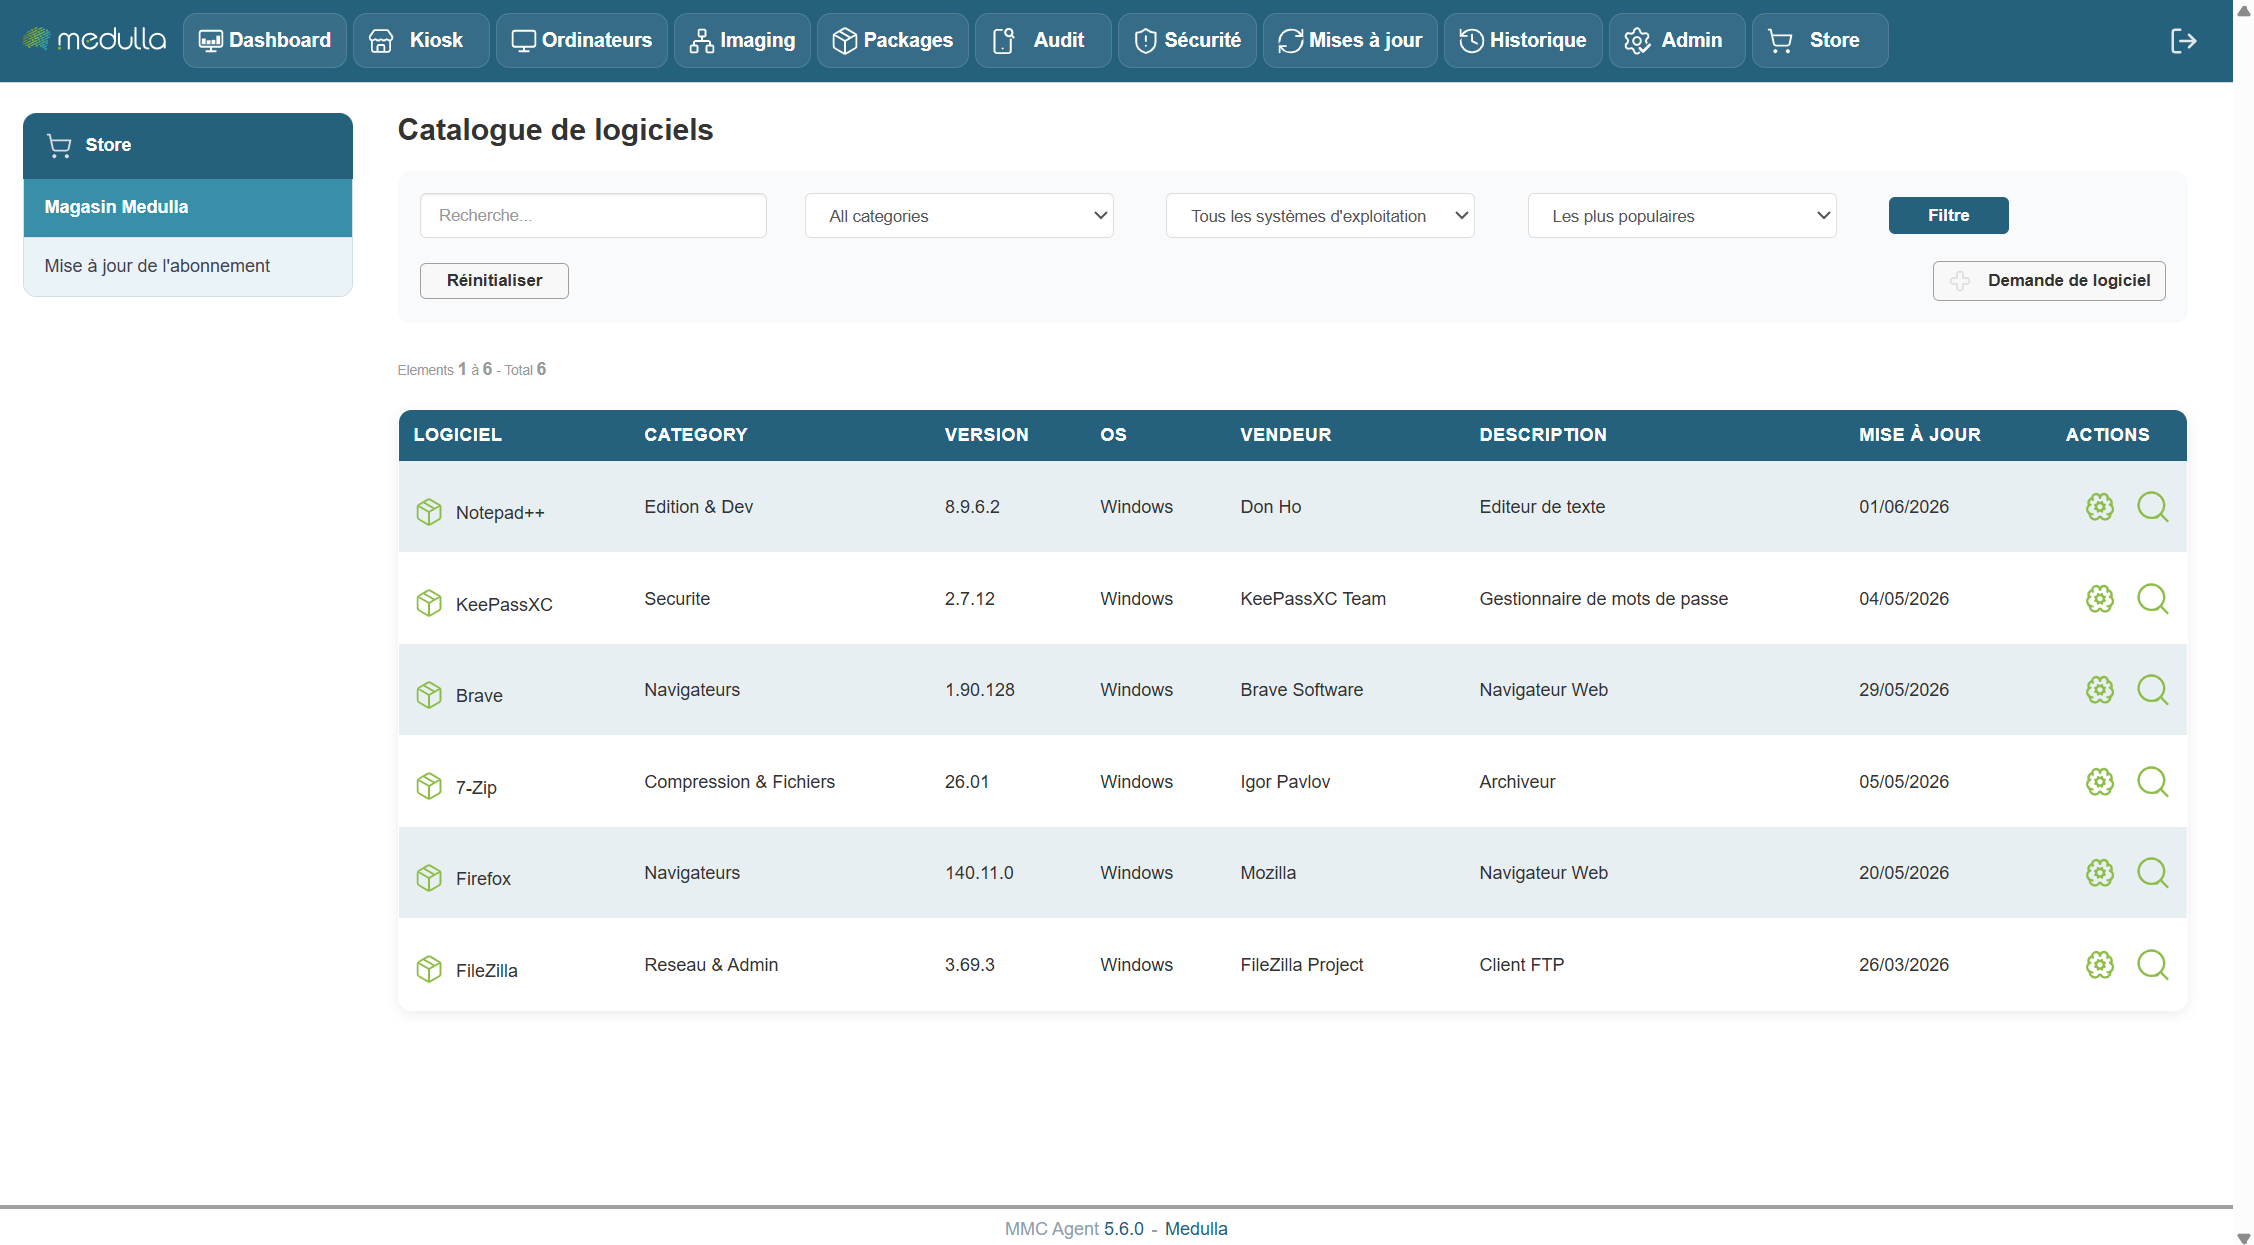Select Magasin Medulla in the sidebar
This screenshot has height=1245, width=2254.
pyautogui.click(x=188, y=208)
